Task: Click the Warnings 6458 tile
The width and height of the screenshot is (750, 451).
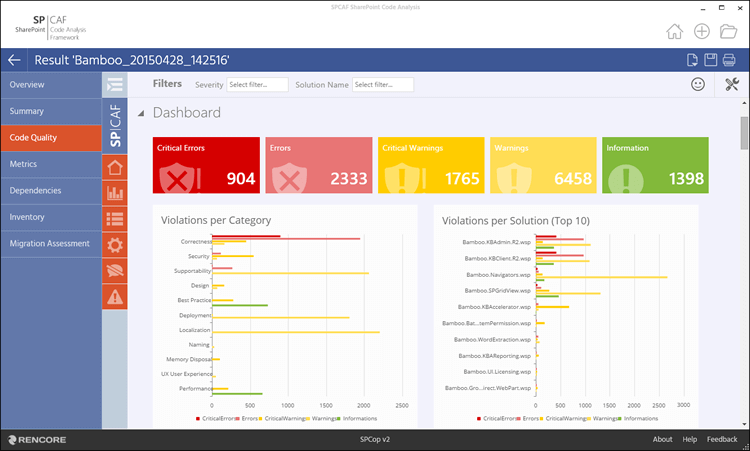Action: [543, 165]
